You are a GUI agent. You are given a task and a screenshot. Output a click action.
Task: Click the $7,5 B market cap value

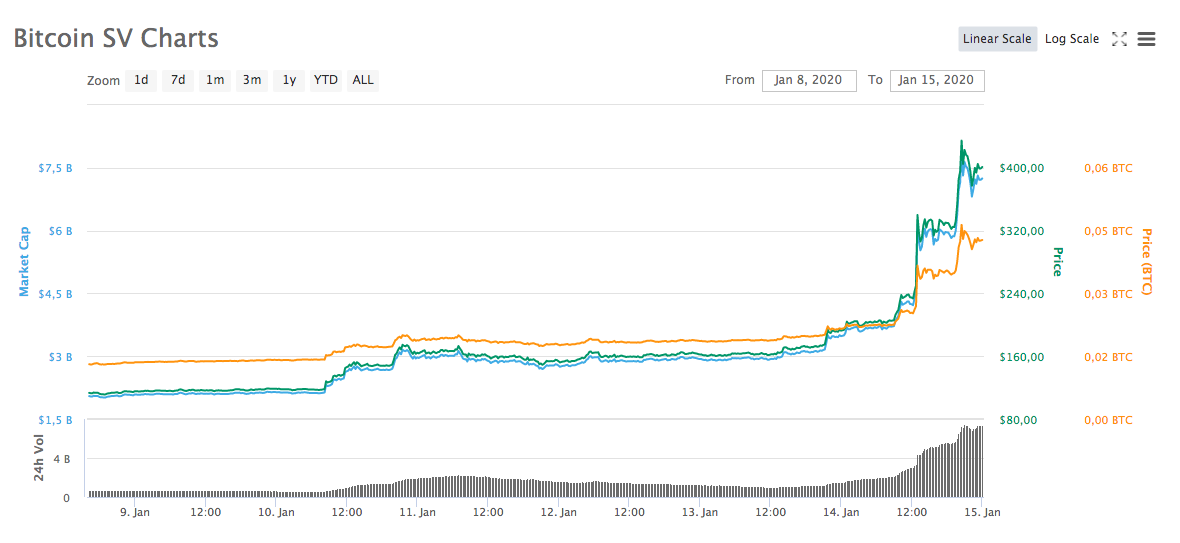55,168
